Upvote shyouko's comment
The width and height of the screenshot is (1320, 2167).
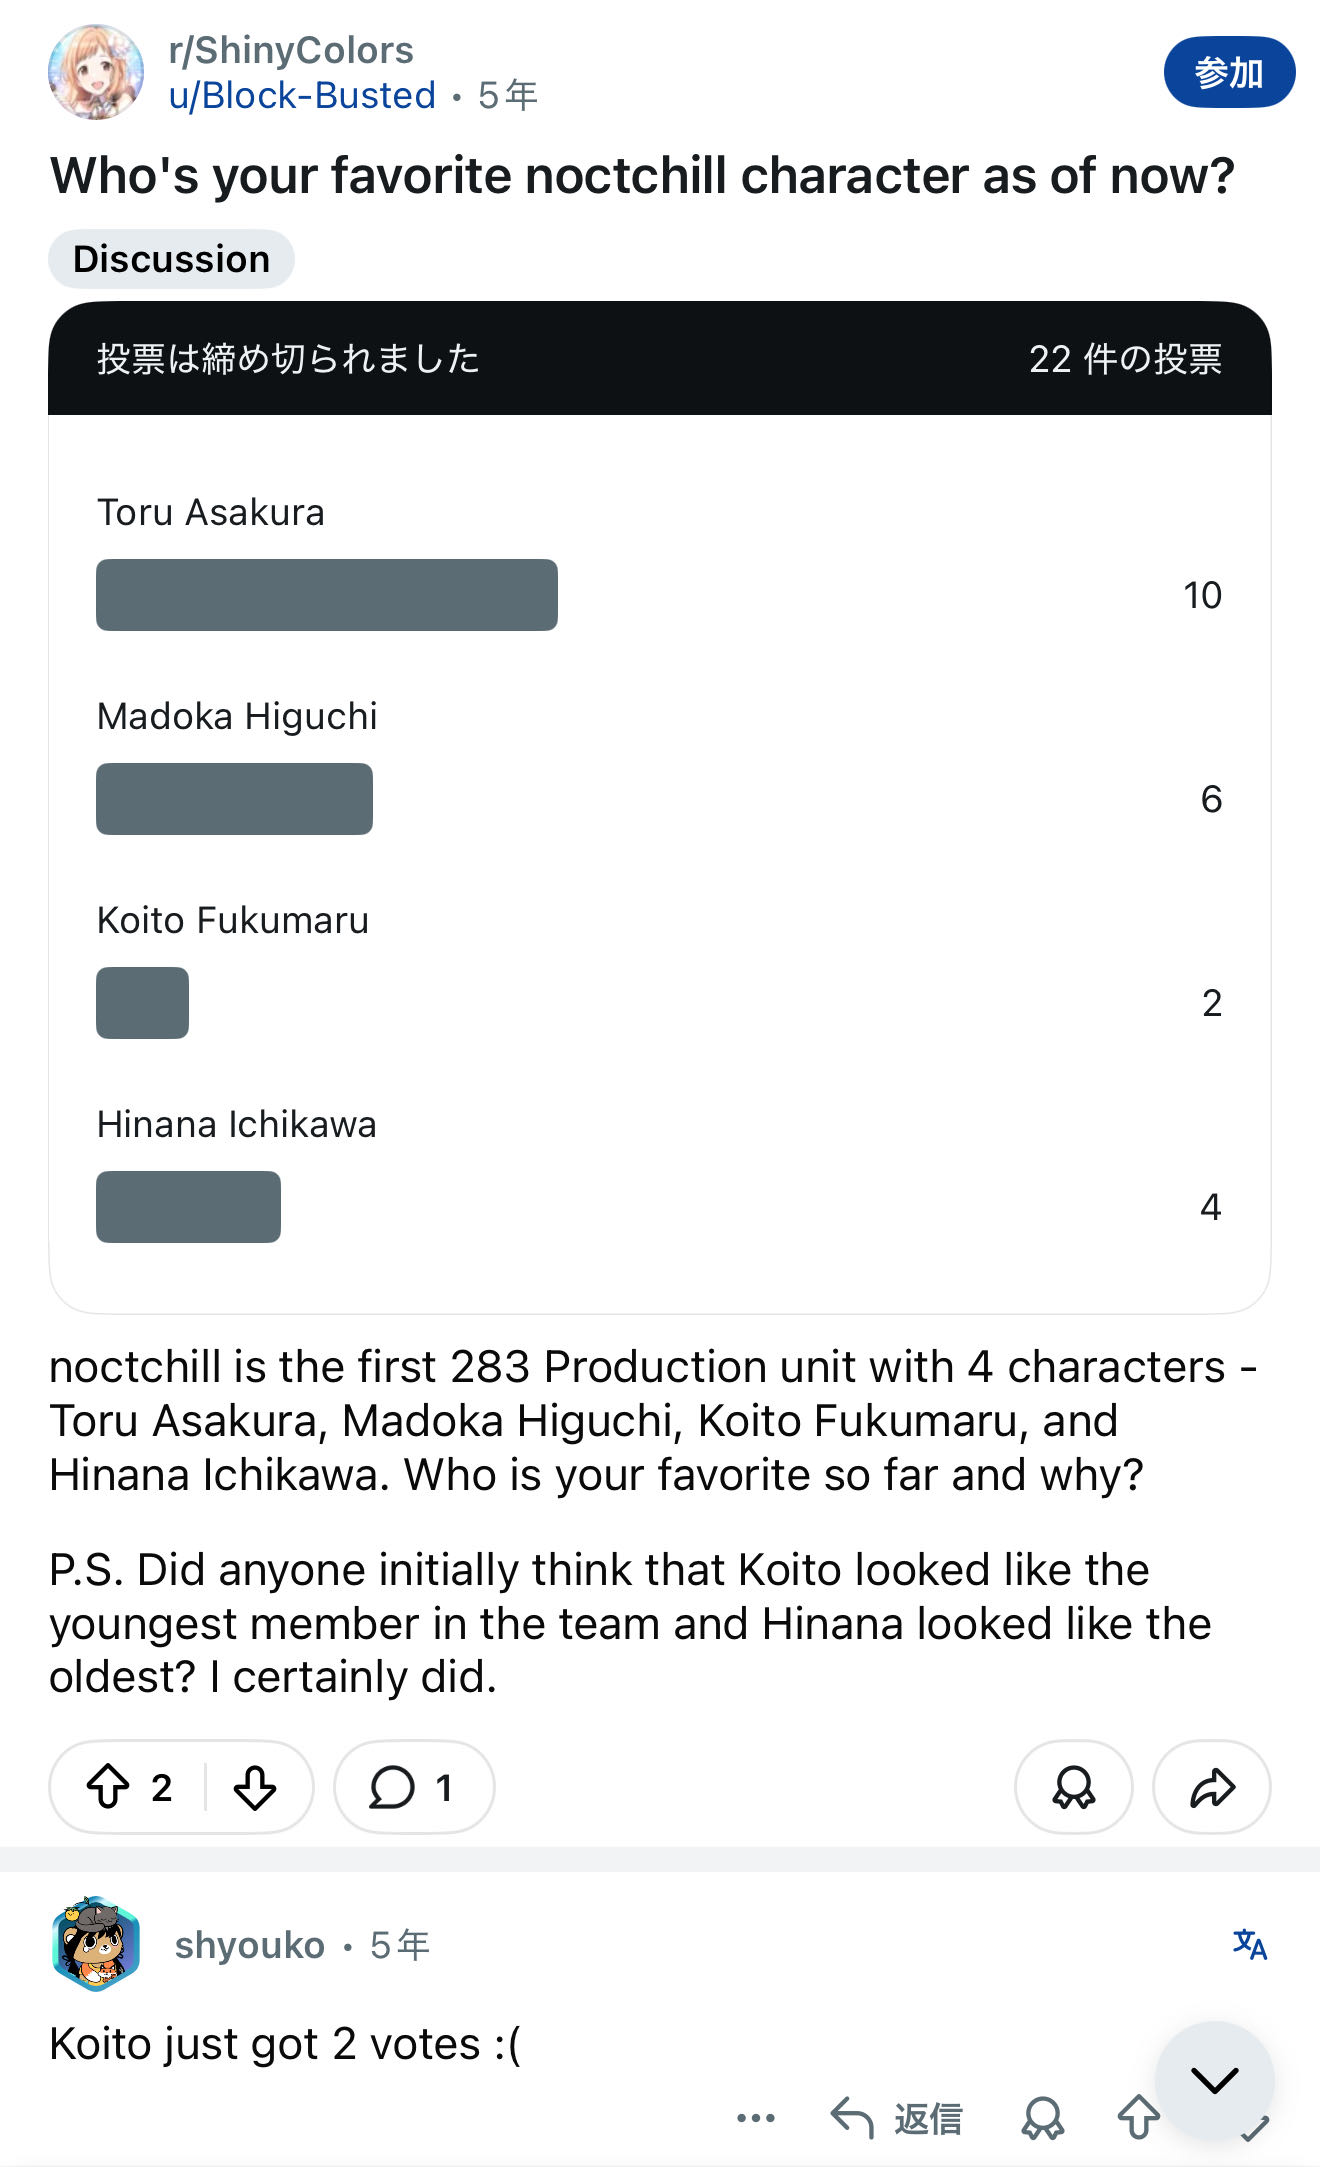[x=1137, y=2117]
